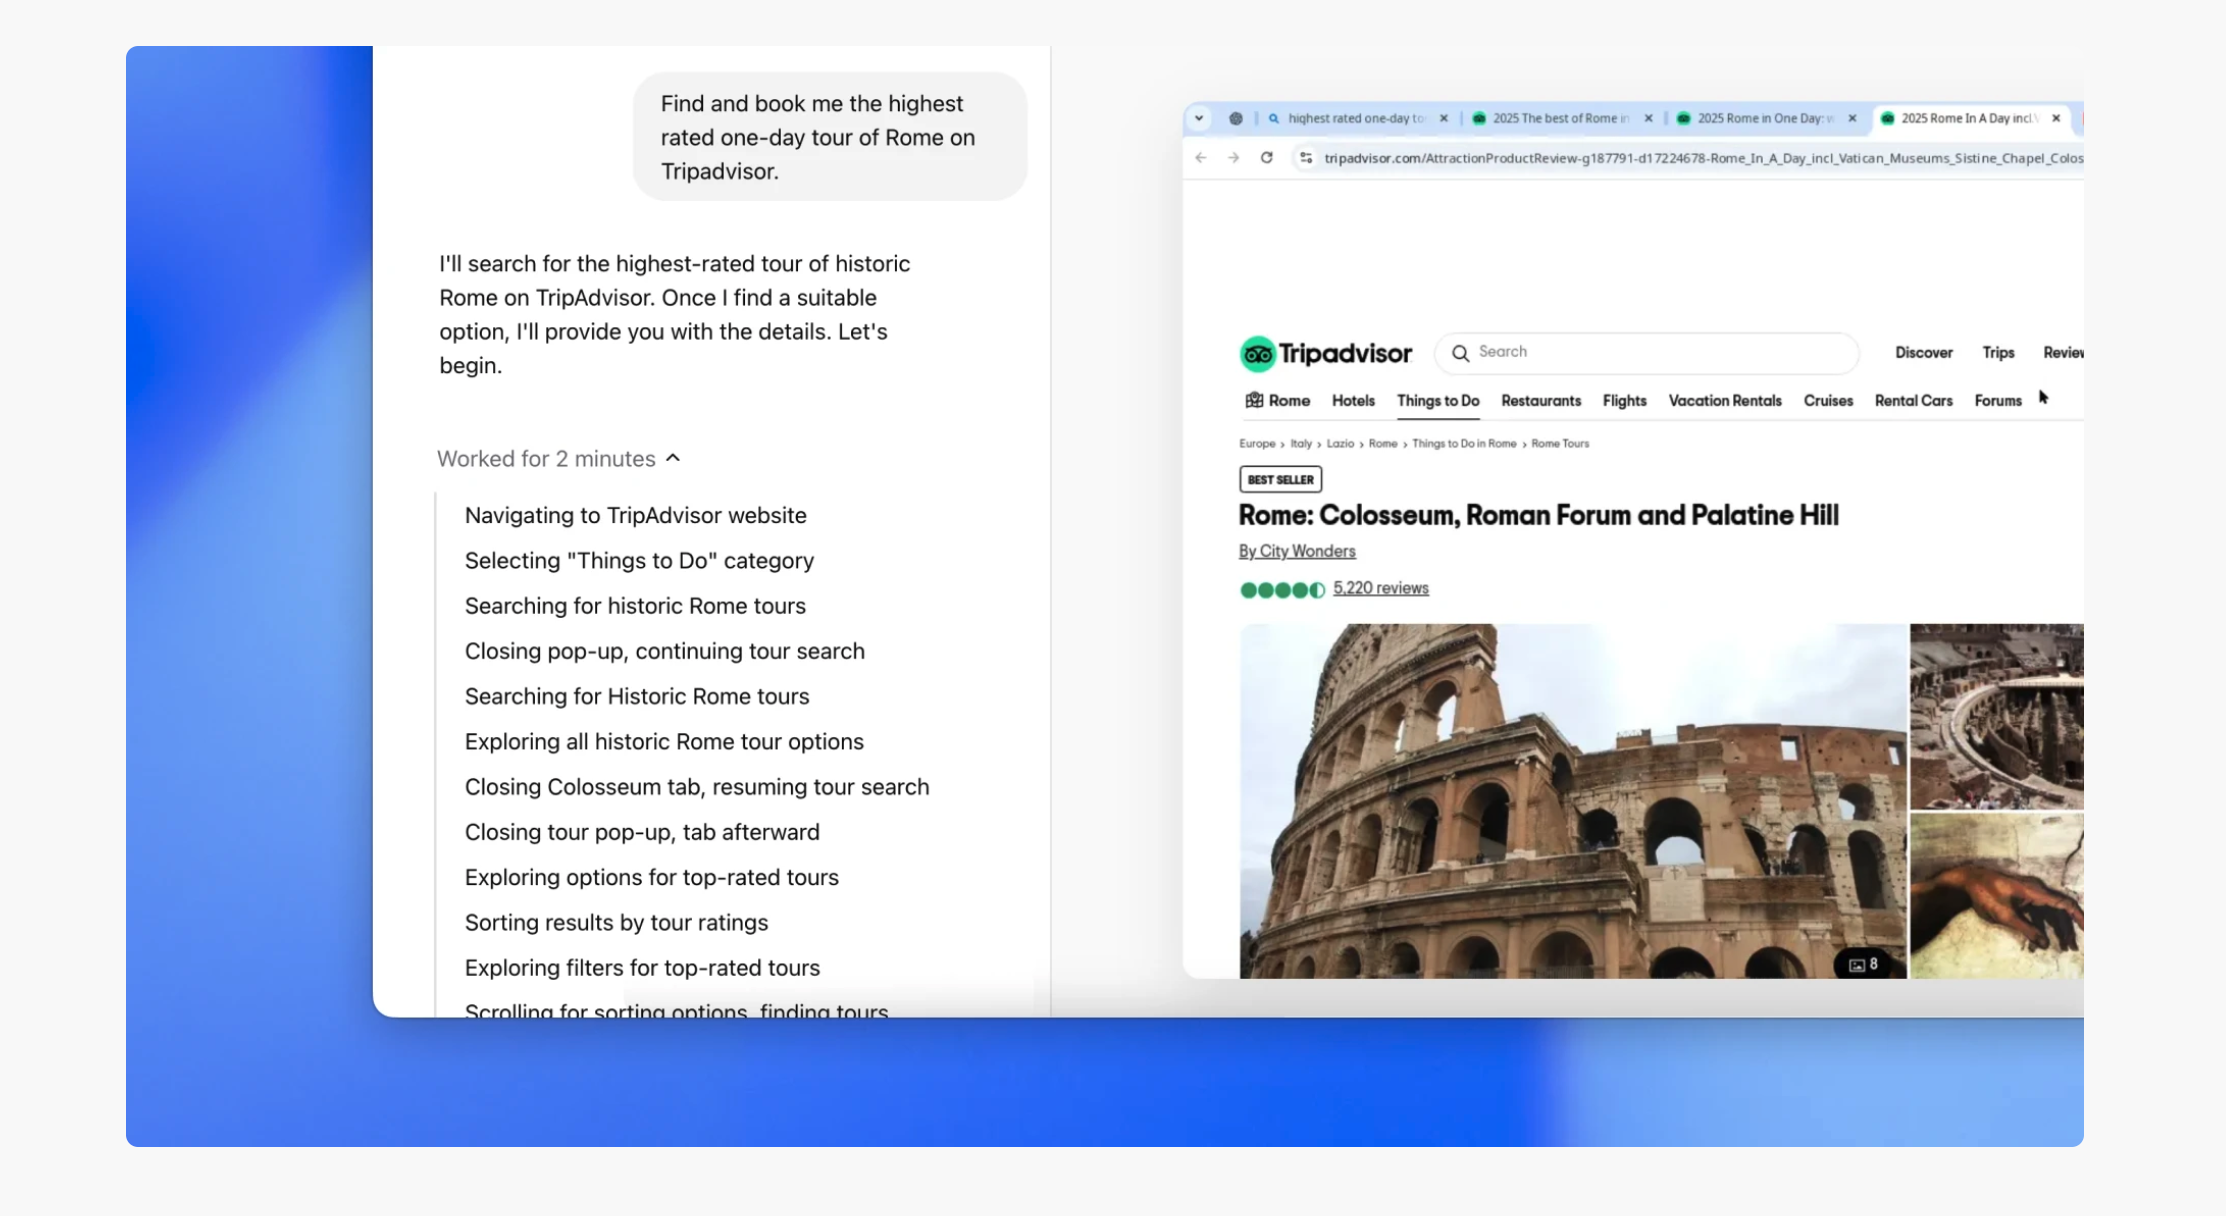
Task: Open the Cruises navigation tab
Action: 1828,400
